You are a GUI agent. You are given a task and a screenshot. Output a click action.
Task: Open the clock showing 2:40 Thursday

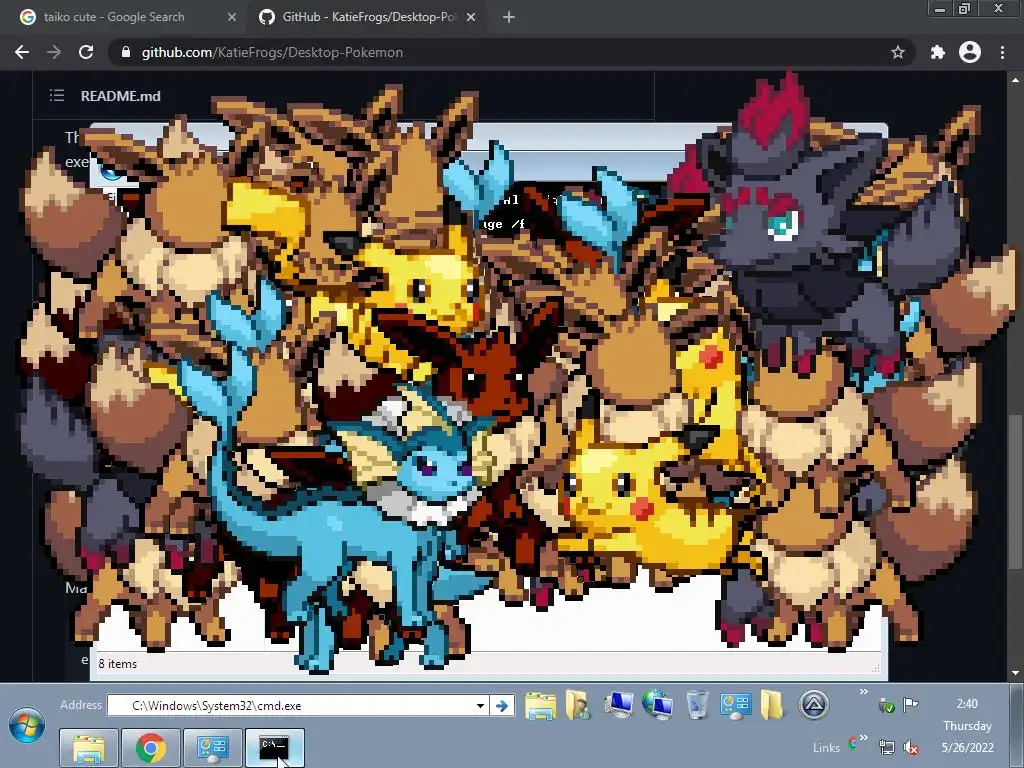click(x=967, y=726)
